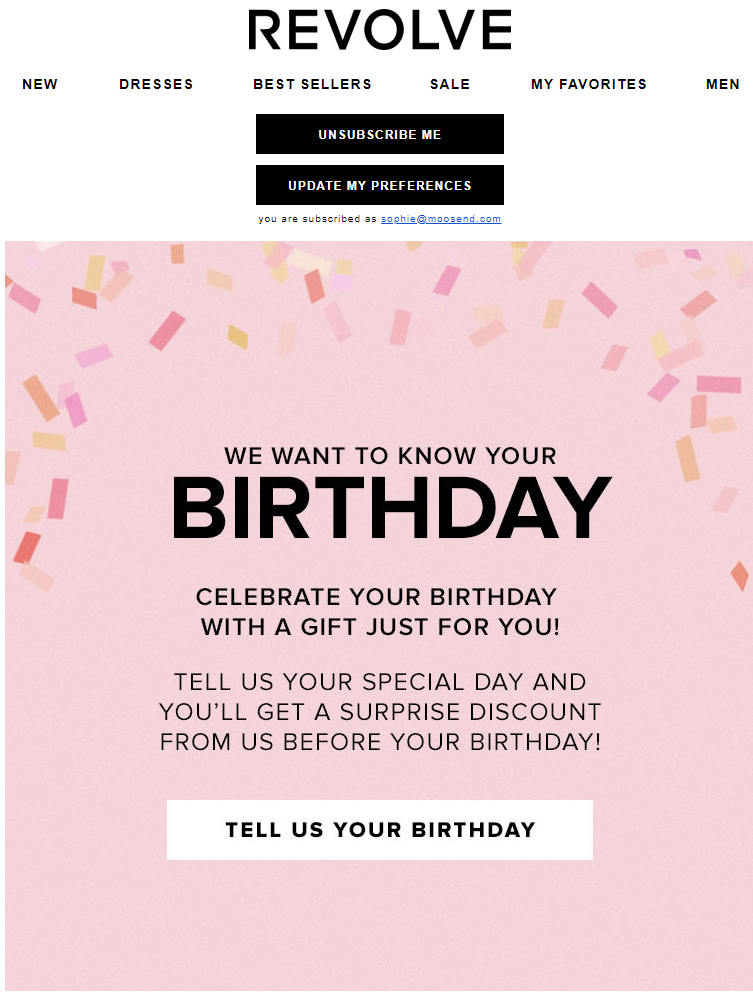Select the SALE navigation item

450,84
